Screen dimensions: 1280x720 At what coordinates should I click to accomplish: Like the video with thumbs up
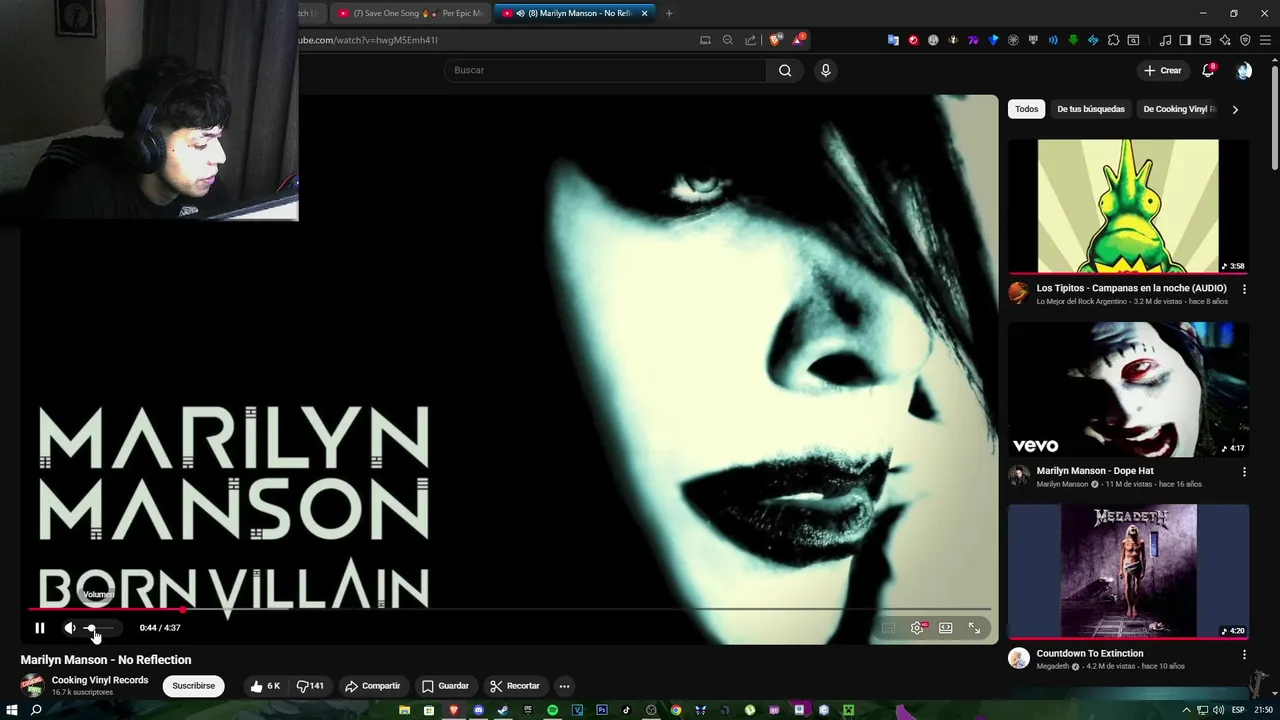265,686
